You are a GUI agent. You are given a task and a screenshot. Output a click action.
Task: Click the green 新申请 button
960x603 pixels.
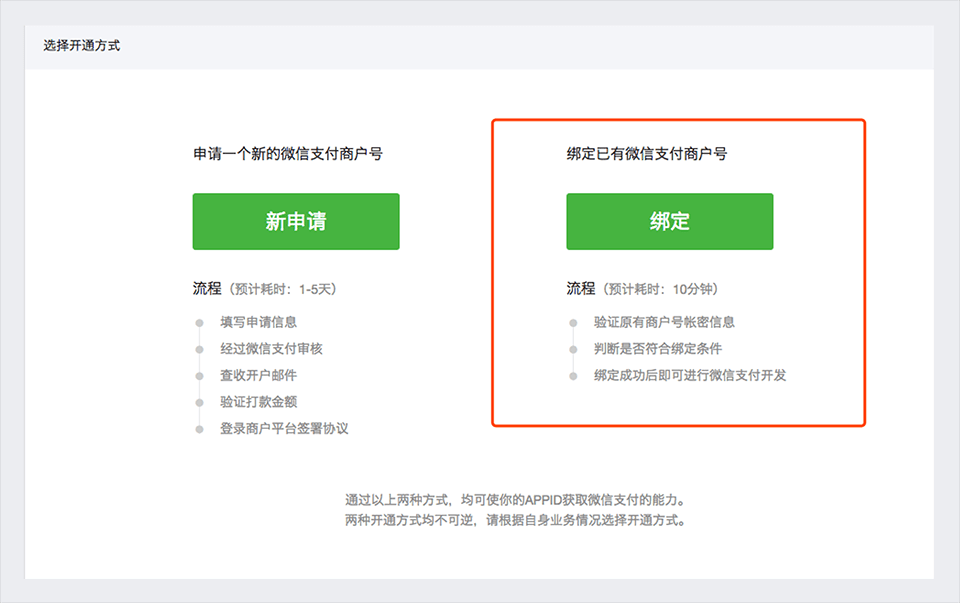(x=296, y=222)
